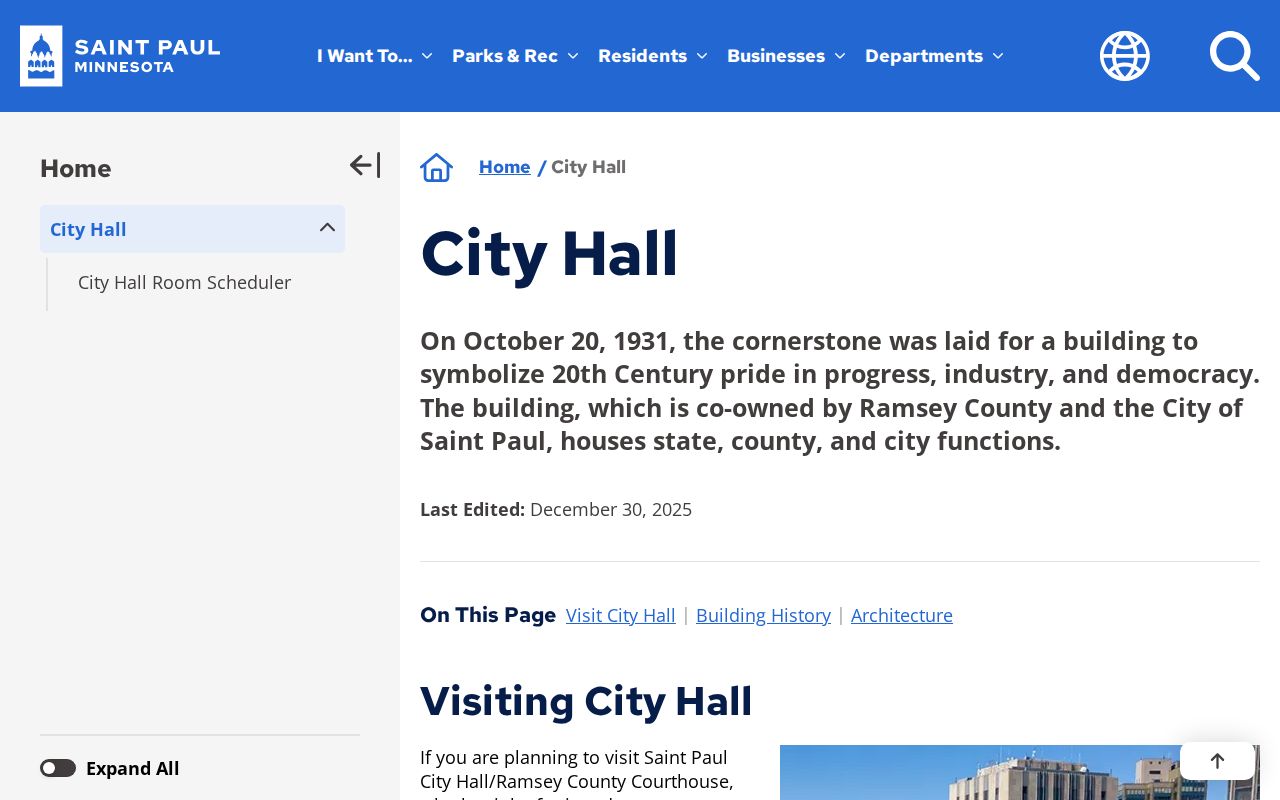Click the Visiting City Hall heading
The width and height of the screenshot is (1280, 800).
(586, 701)
